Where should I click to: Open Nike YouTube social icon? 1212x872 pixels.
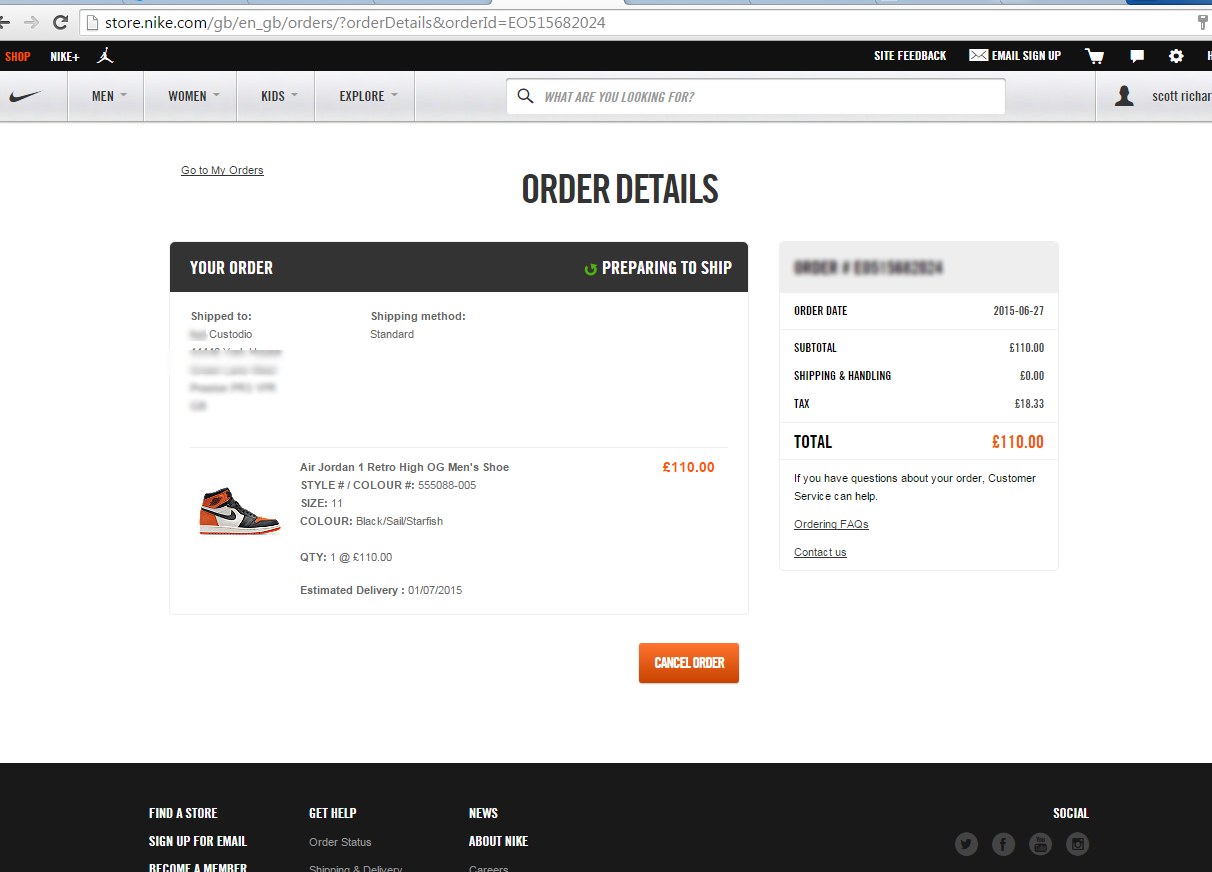point(1040,844)
